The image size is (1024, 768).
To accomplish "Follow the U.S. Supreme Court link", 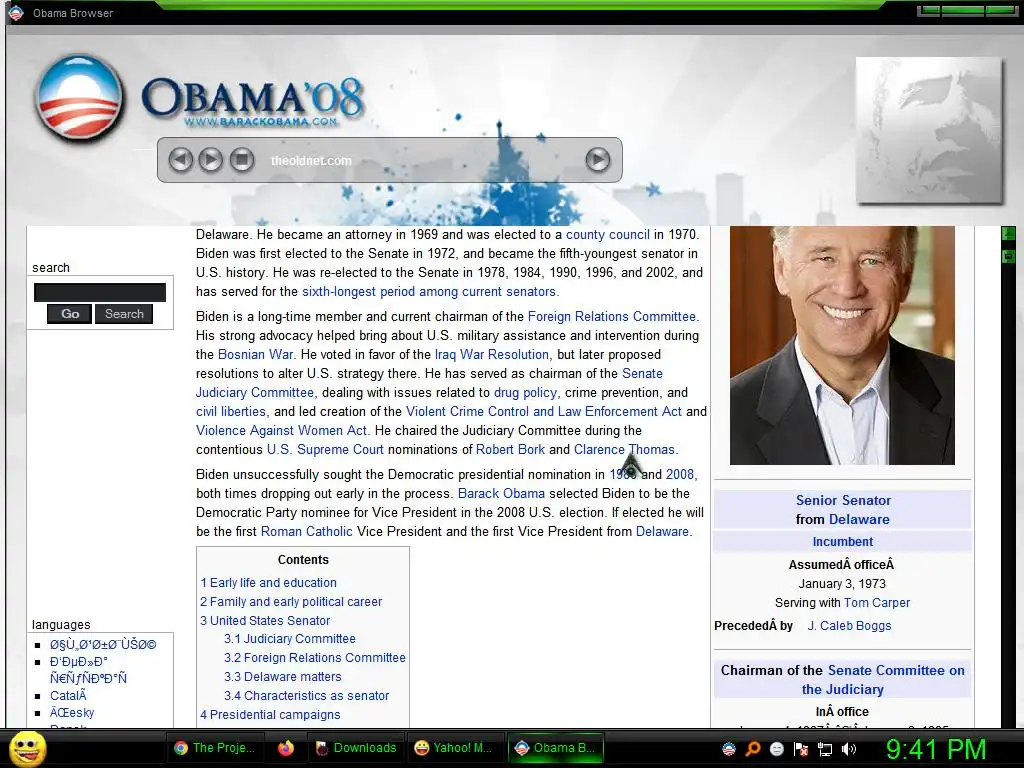I will tap(325, 449).
